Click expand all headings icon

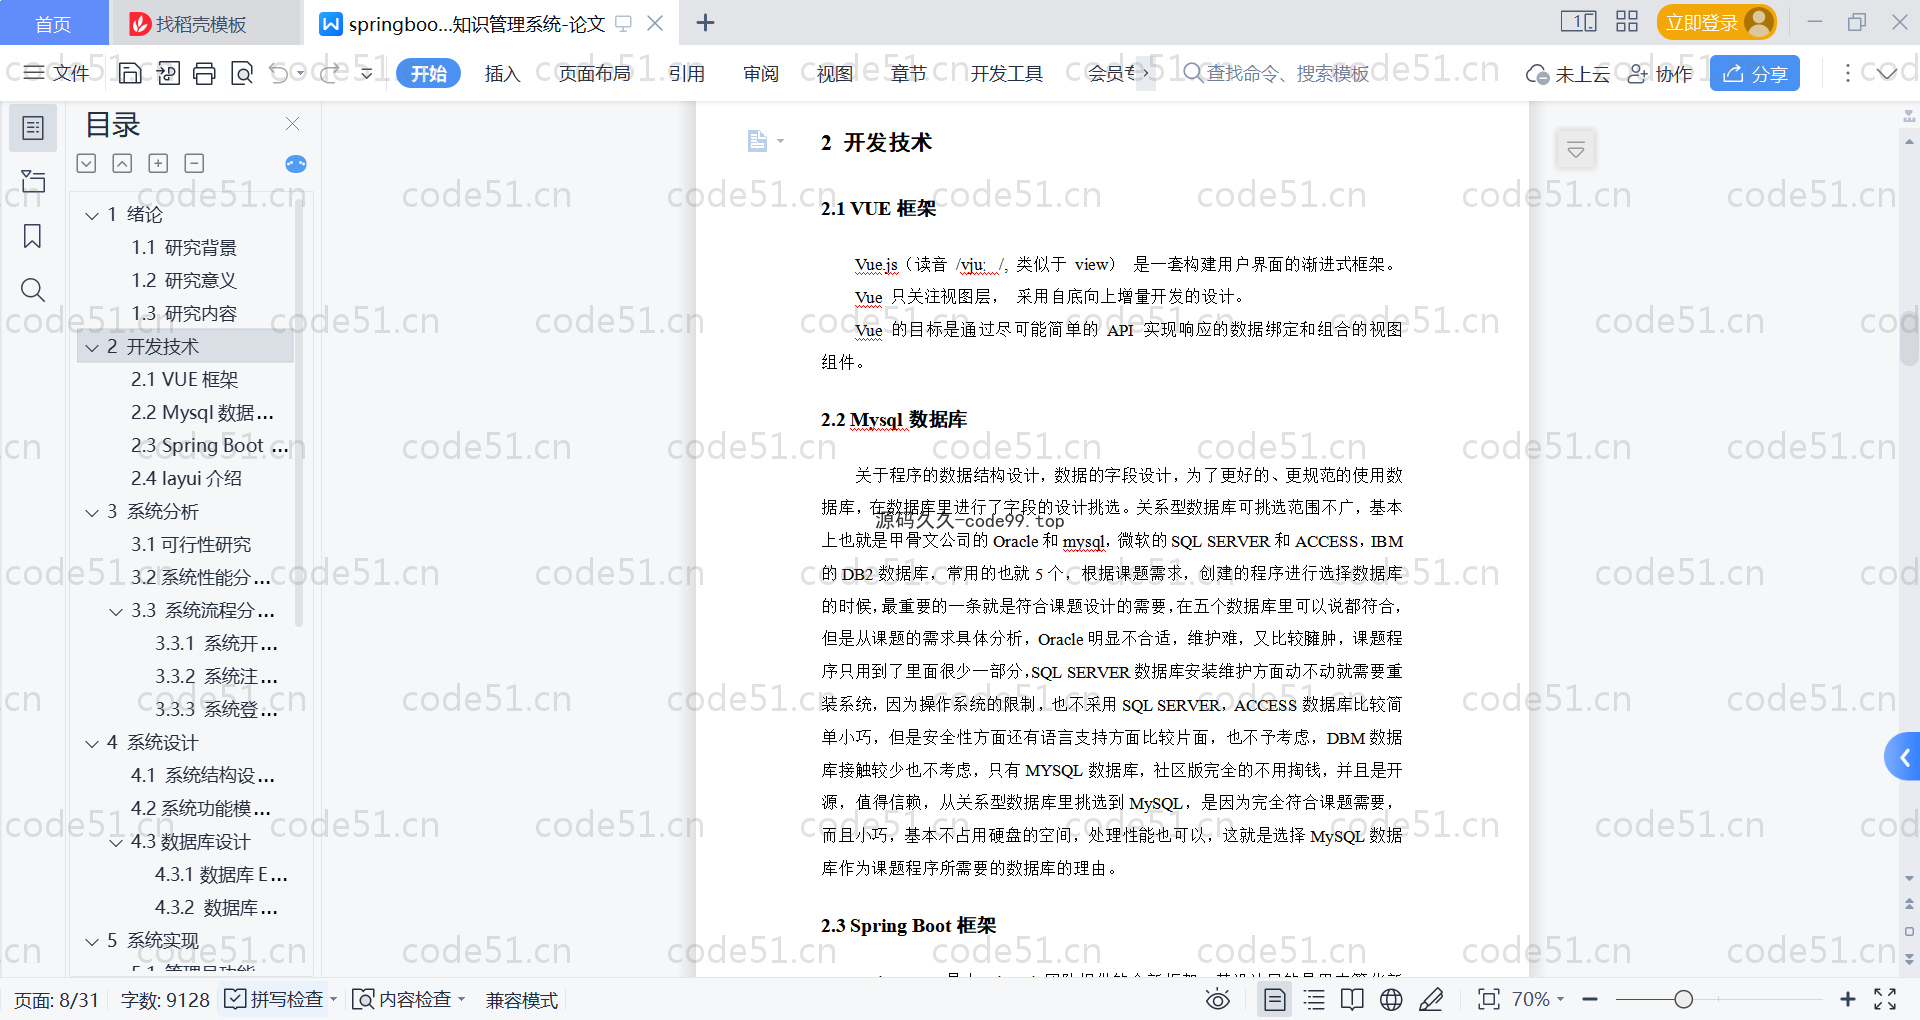click(x=87, y=163)
